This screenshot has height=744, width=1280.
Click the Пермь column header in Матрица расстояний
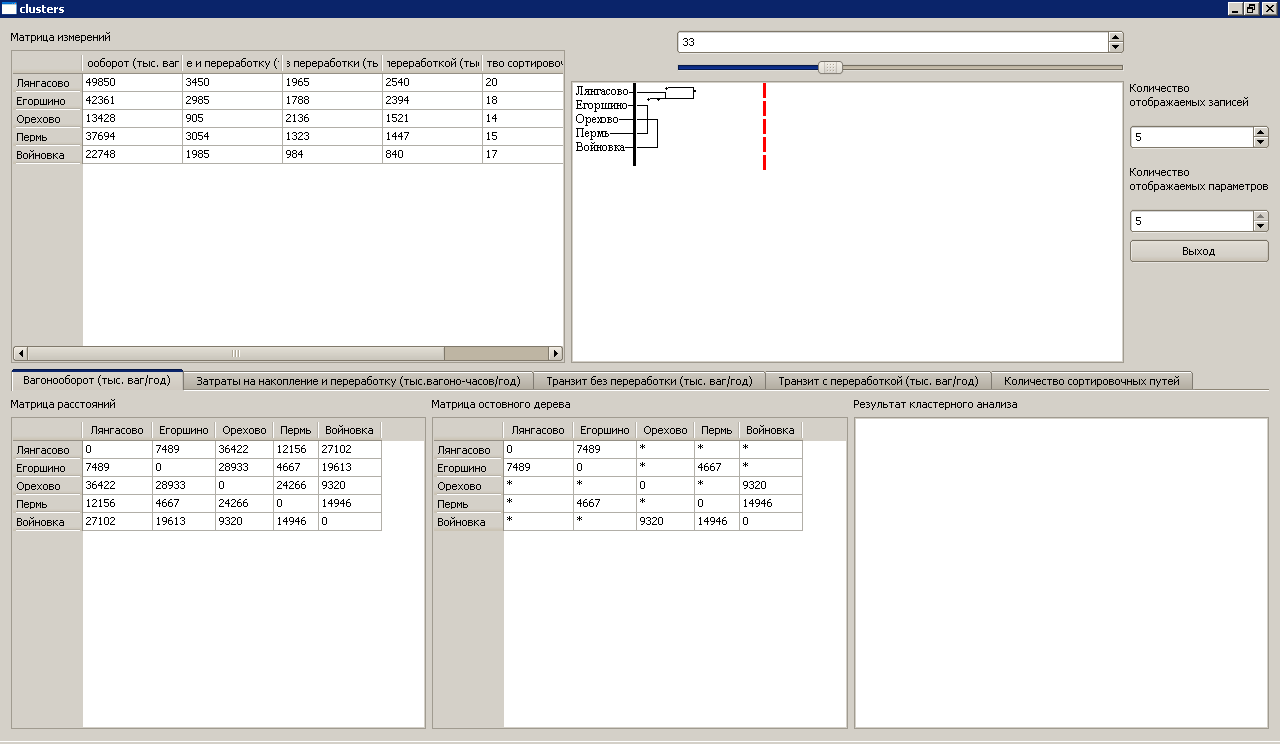296,430
